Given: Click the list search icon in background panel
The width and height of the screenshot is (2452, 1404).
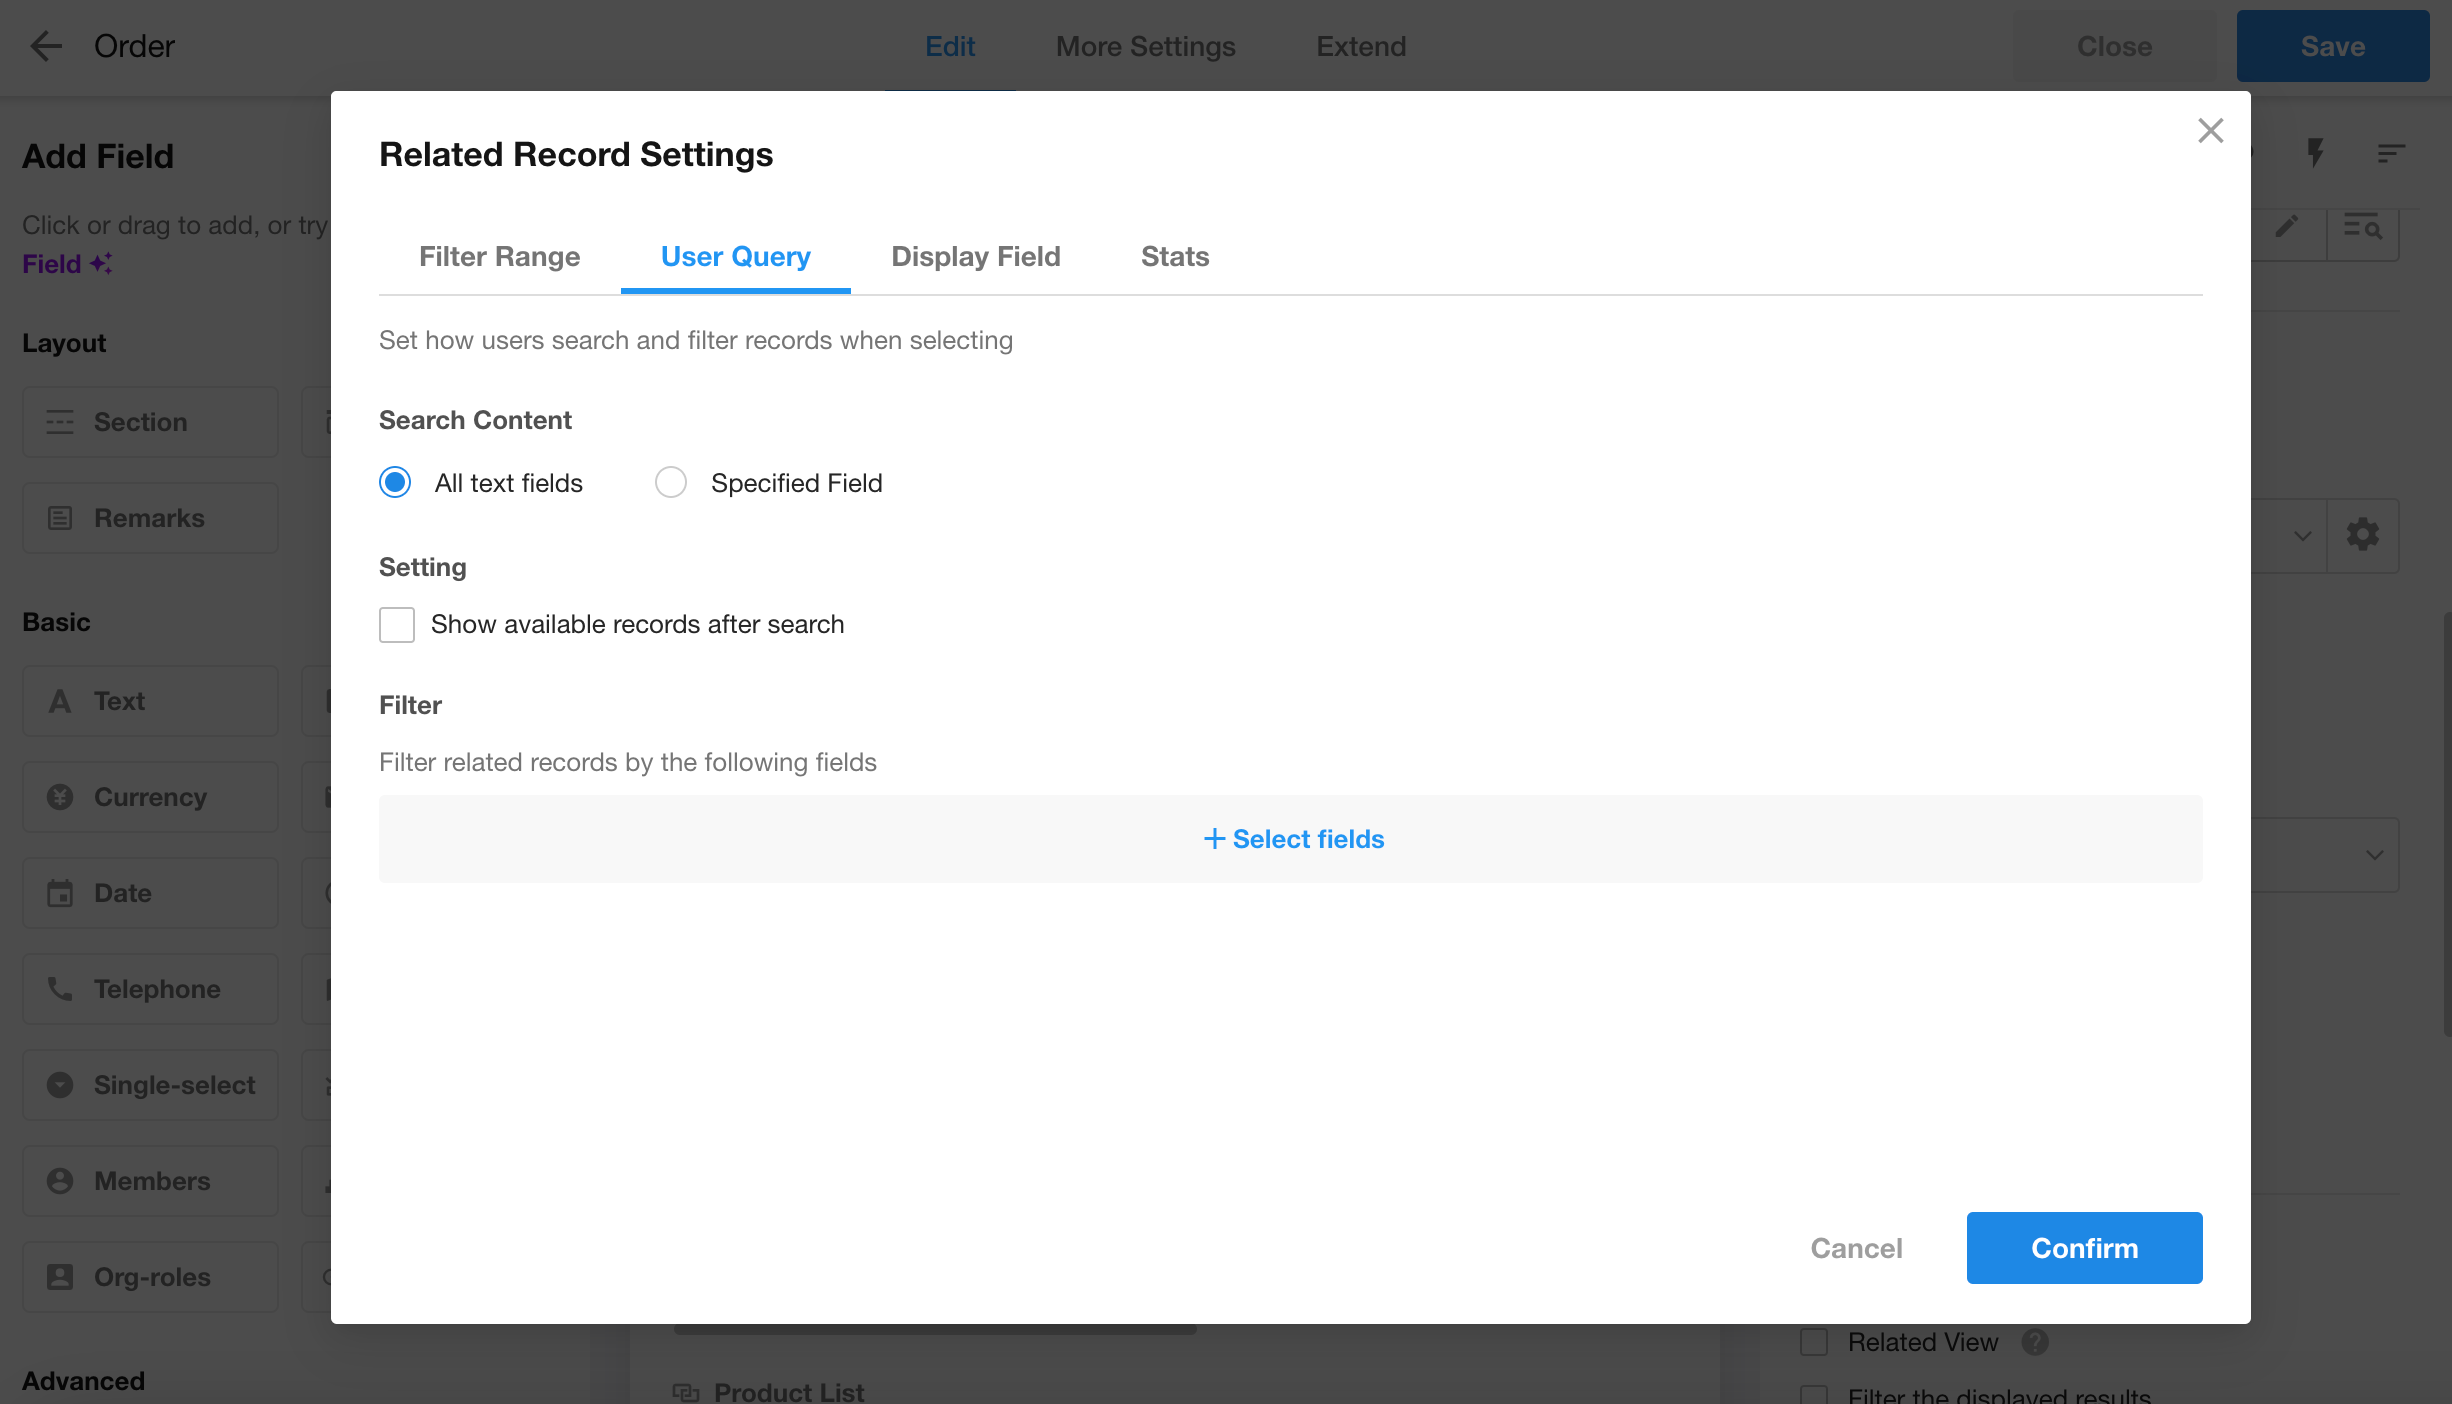Looking at the screenshot, I should point(2362,226).
